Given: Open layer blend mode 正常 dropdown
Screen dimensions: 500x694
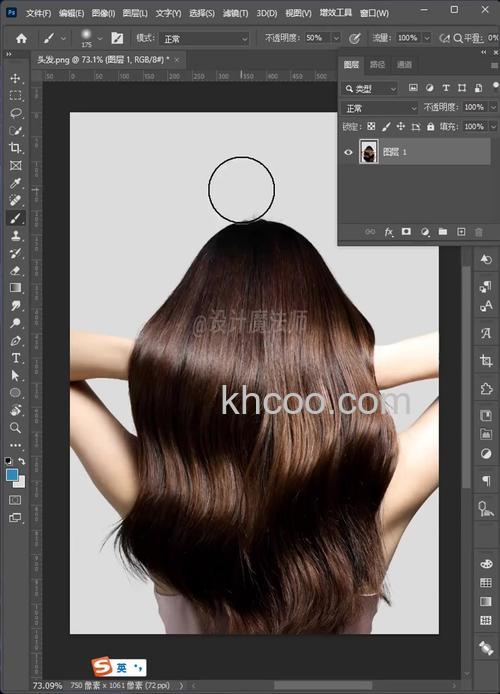Looking at the screenshot, I should (x=380, y=108).
